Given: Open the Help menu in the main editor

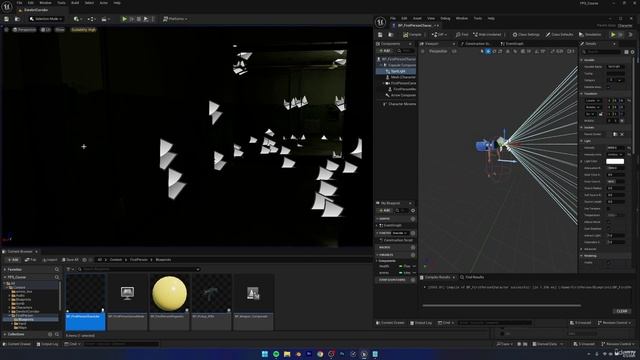Looking at the screenshot, I should pos(117,3).
